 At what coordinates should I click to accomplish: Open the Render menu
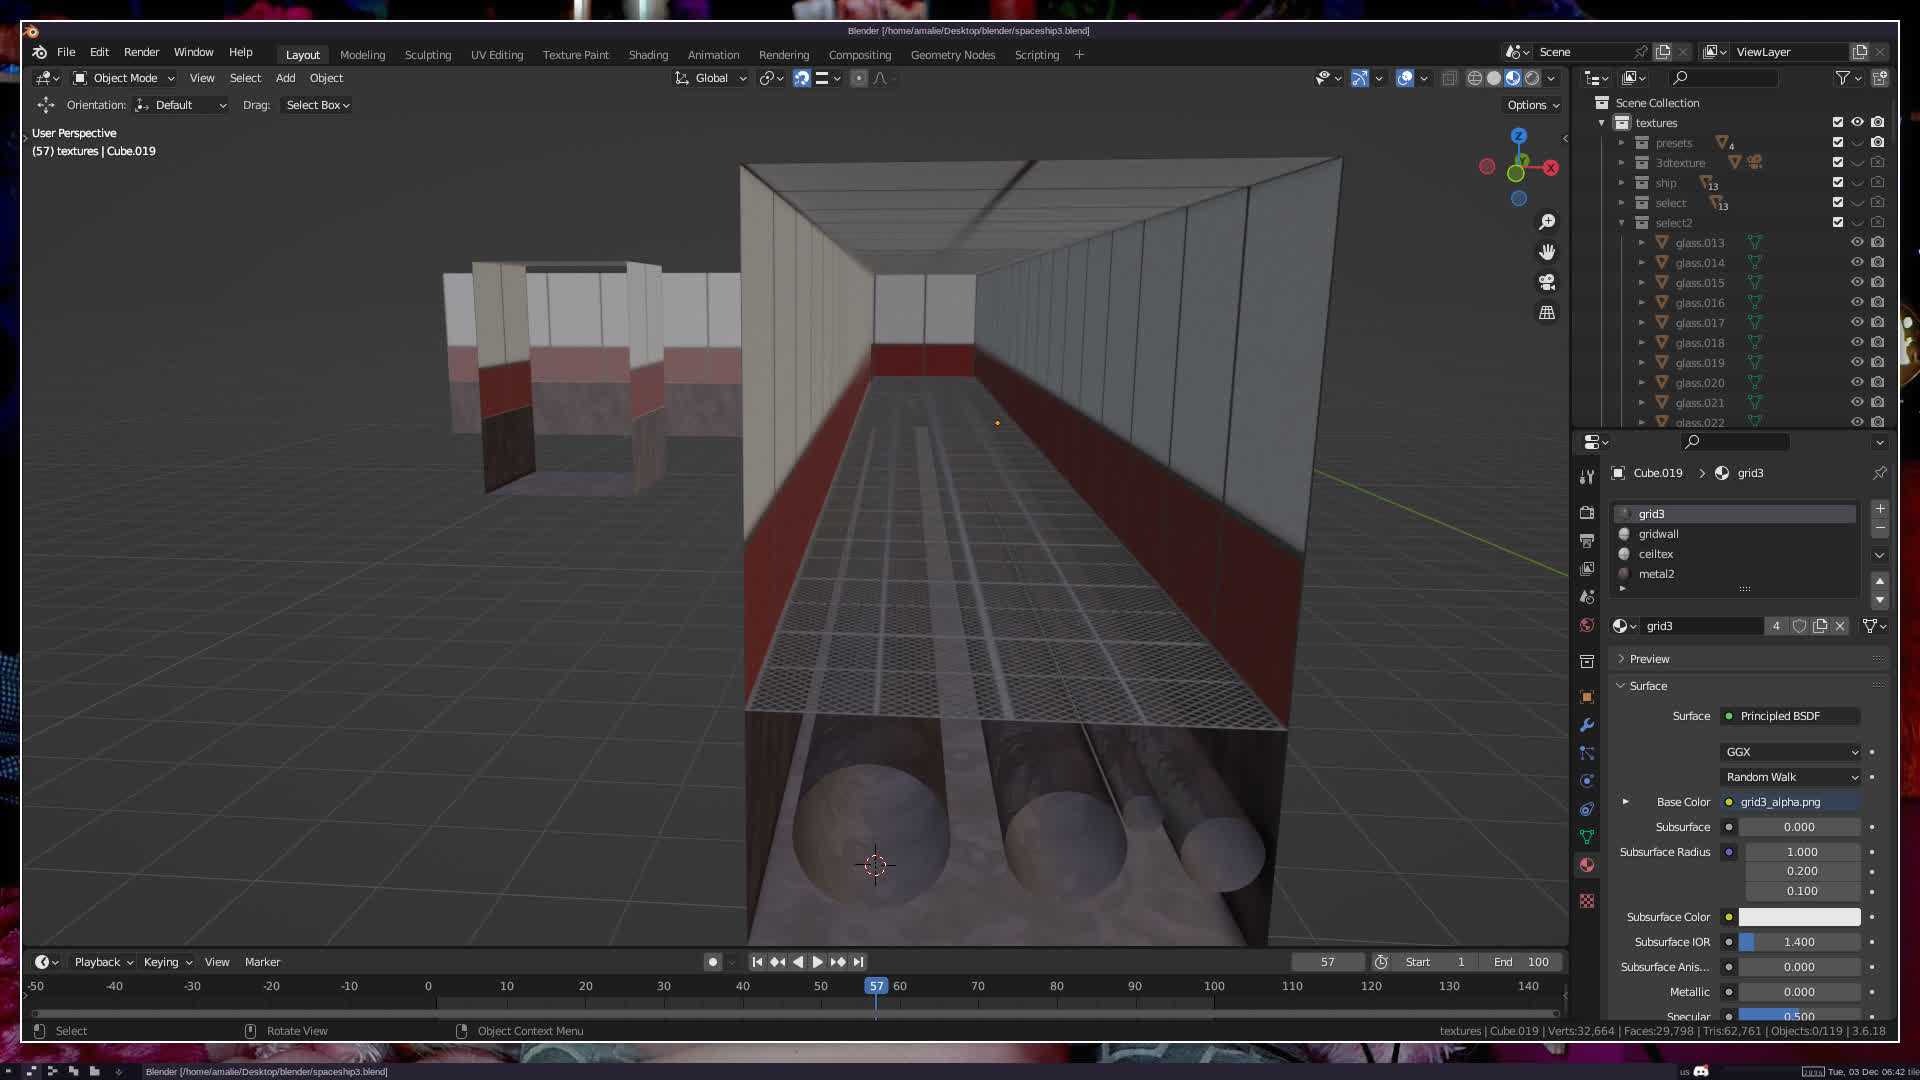tap(141, 52)
